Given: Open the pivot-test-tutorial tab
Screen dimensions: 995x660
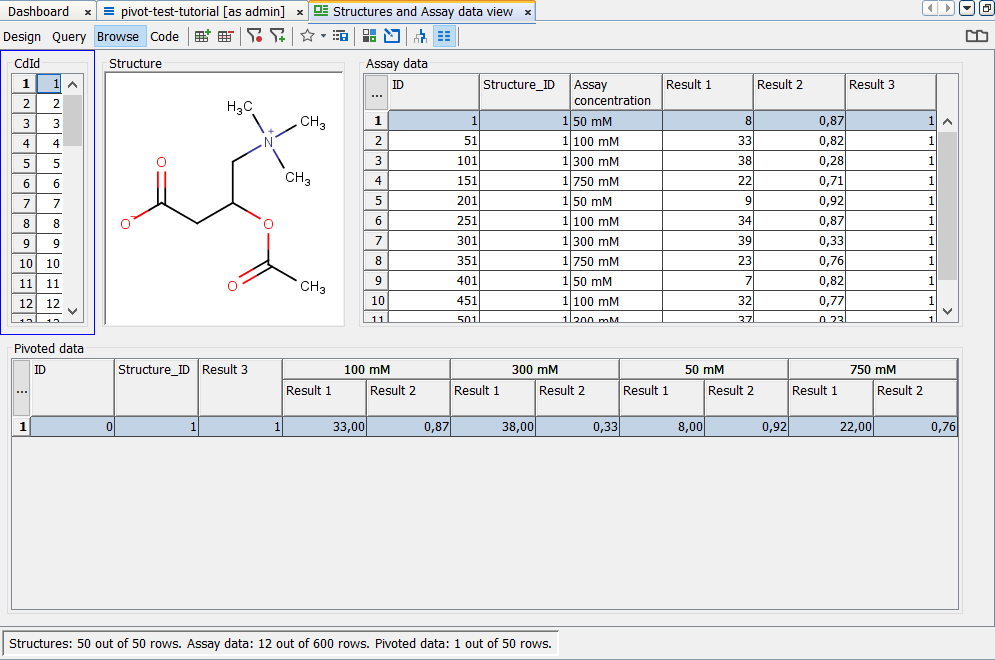Looking at the screenshot, I should [x=202, y=11].
